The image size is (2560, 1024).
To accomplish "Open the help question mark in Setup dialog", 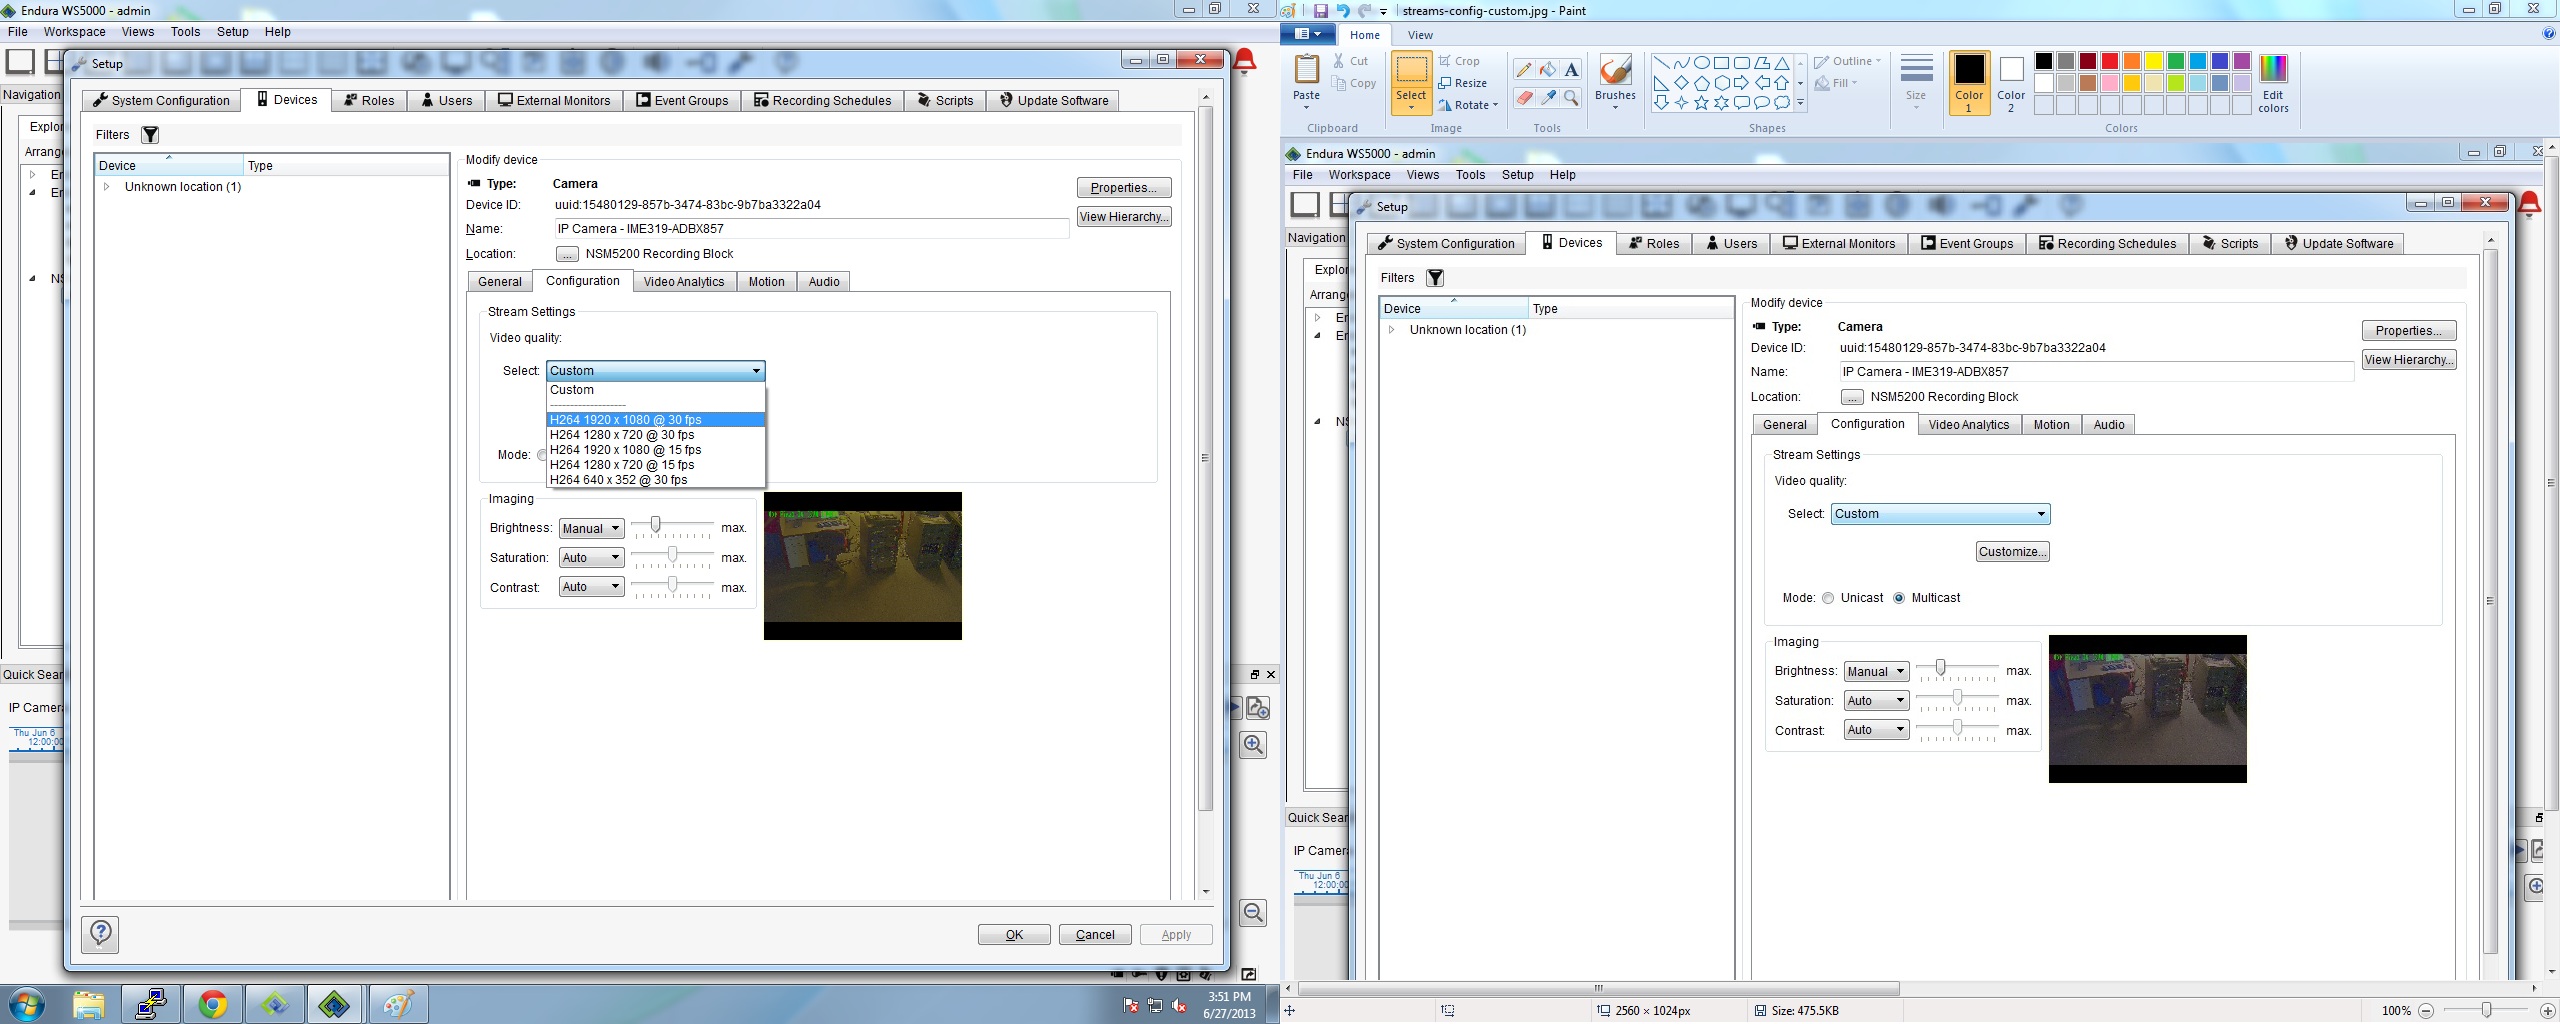I will (x=100, y=934).
